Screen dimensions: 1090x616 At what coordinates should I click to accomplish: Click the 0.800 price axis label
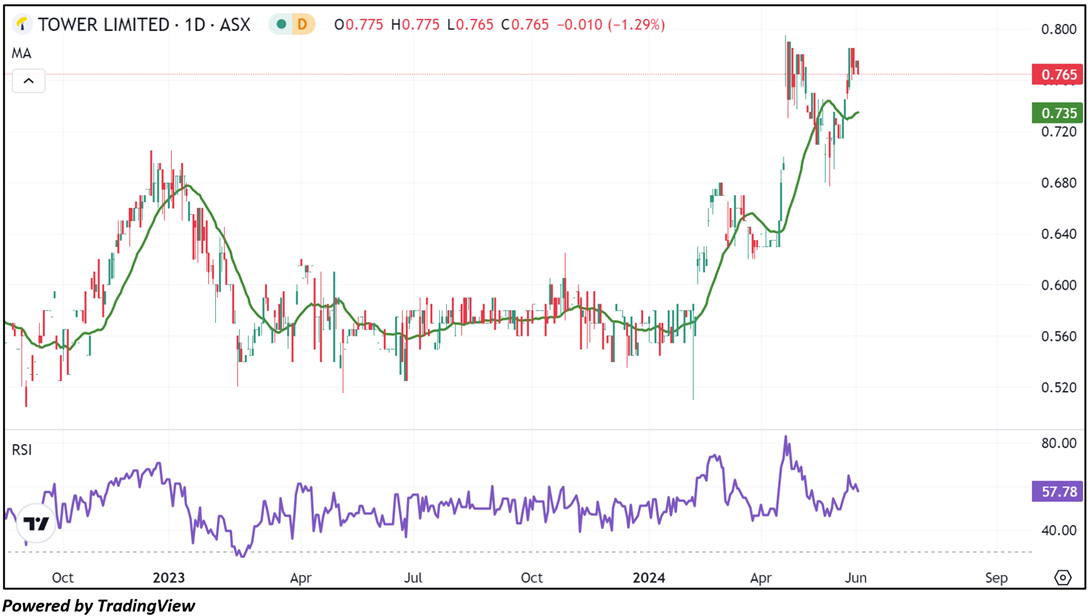click(1059, 29)
